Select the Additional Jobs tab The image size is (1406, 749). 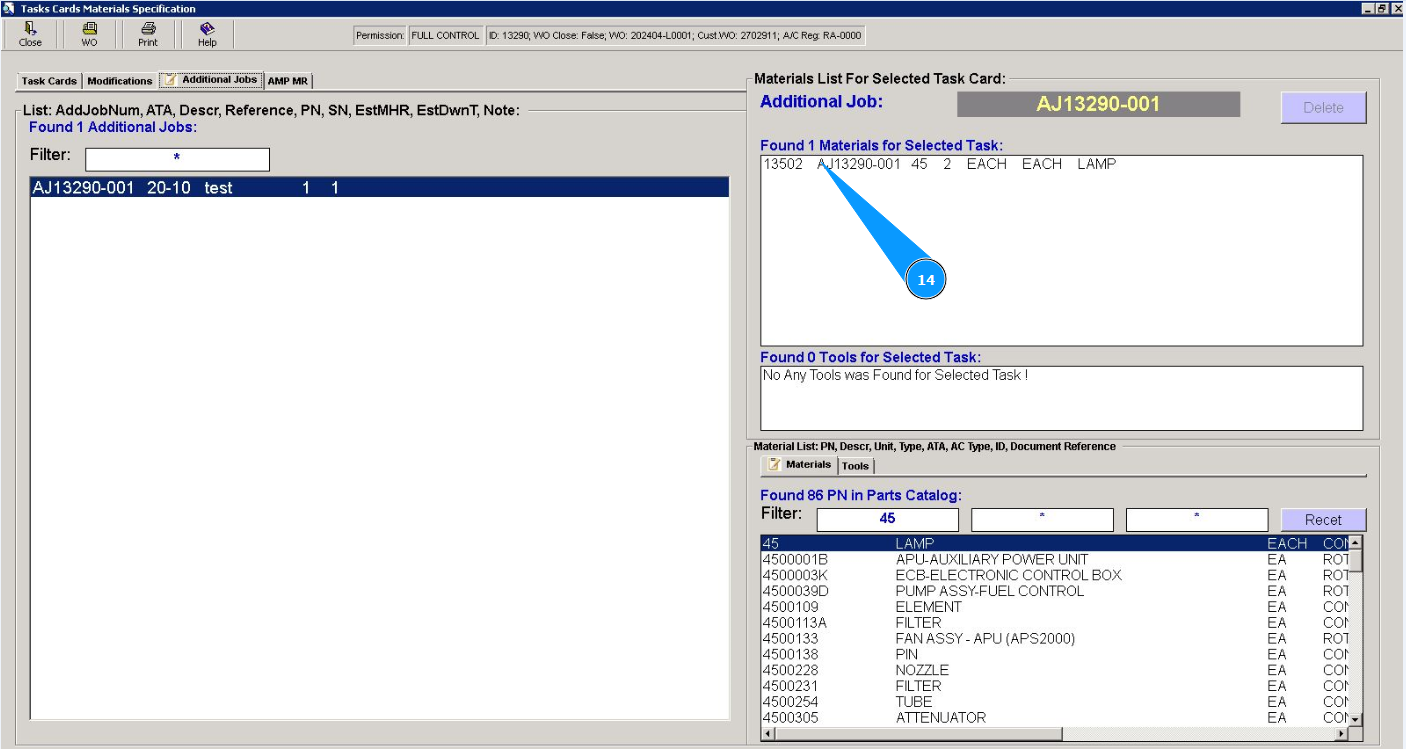coord(211,80)
